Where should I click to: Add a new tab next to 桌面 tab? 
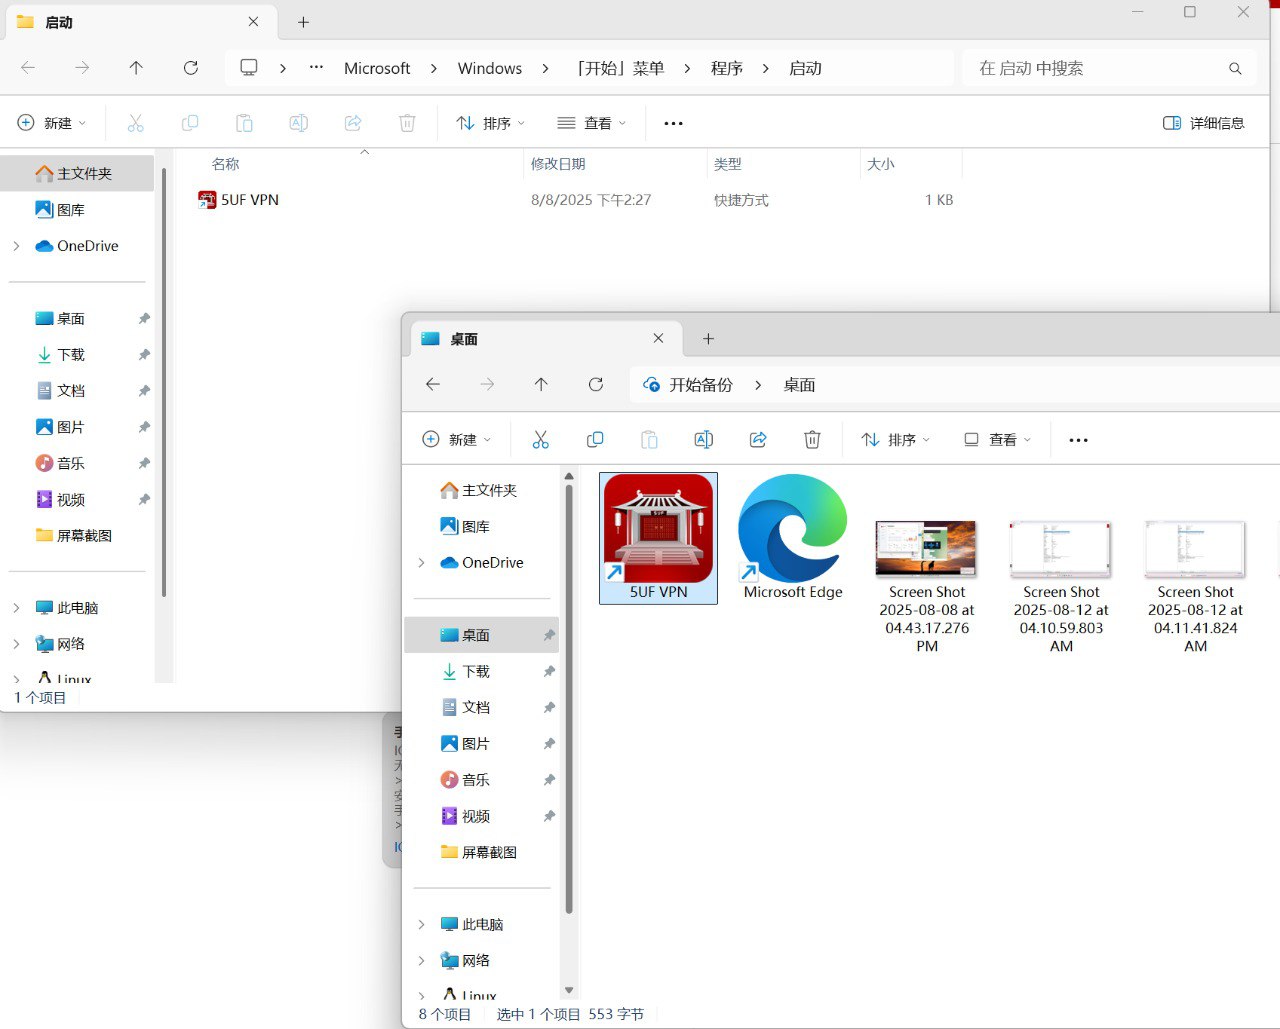[708, 339]
